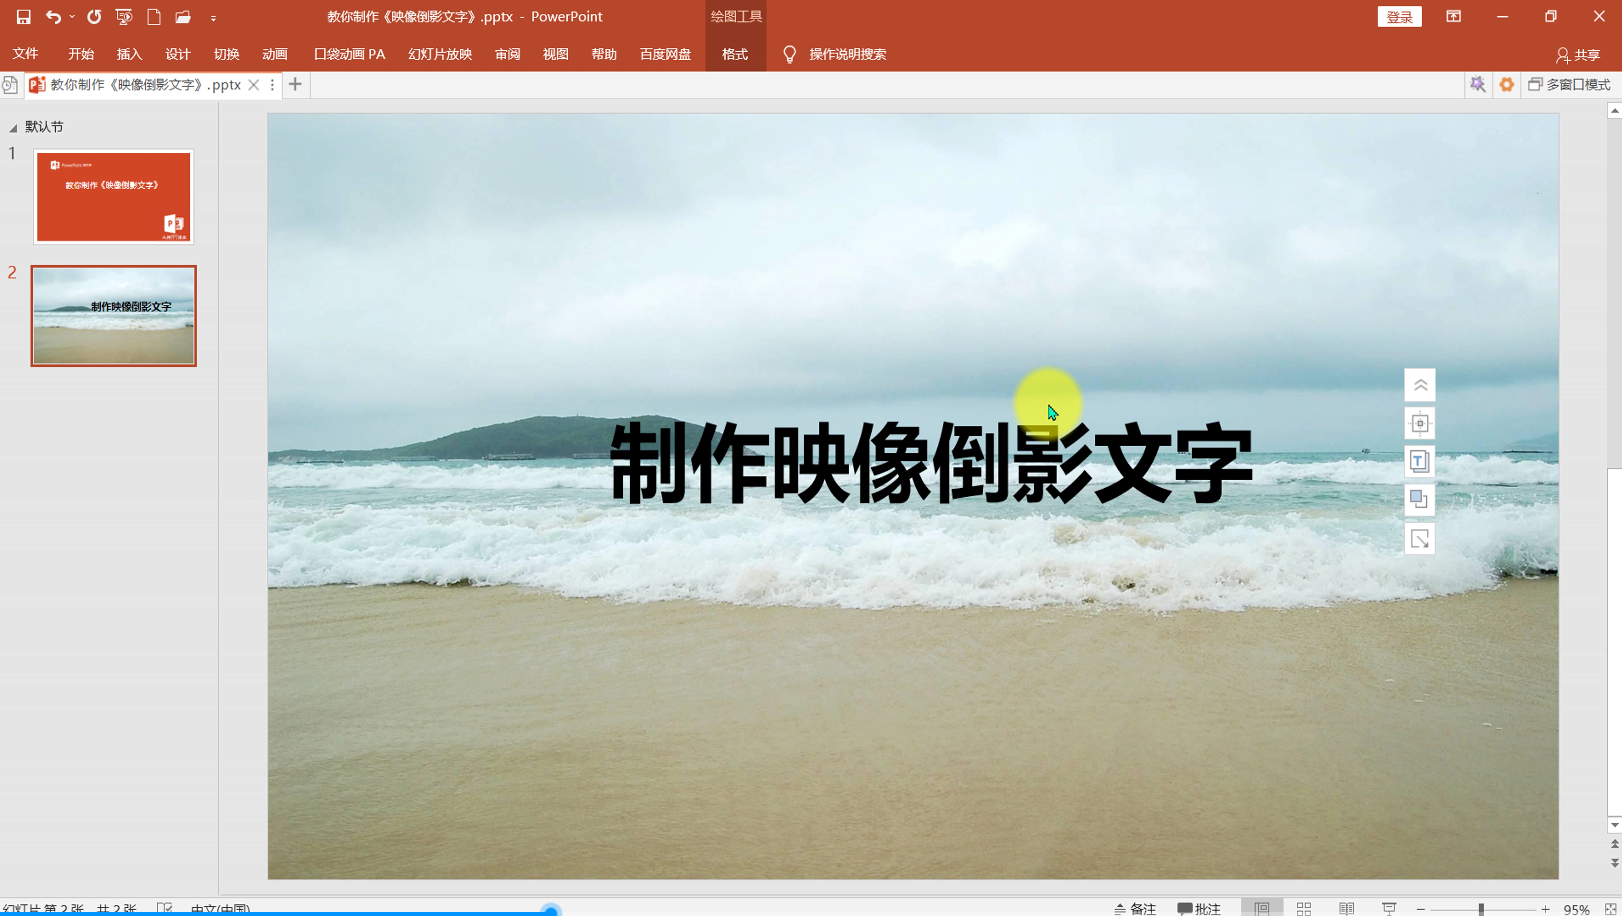Select slide 1 thumbnail
Image resolution: width=1622 pixels, height=916 pixels.
[113, 197]
